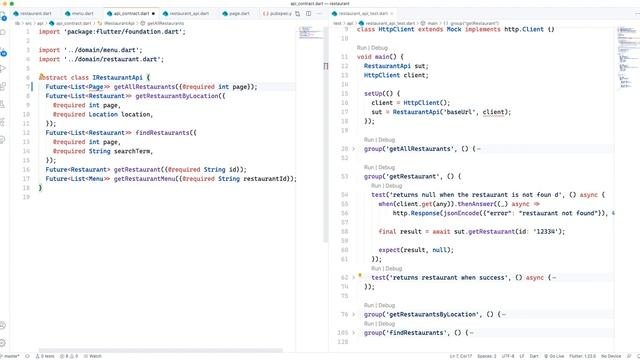Expand the folded group 'getAllRestaurants'
The width and height of the screenshot is (640, 360).
point(354,149)
